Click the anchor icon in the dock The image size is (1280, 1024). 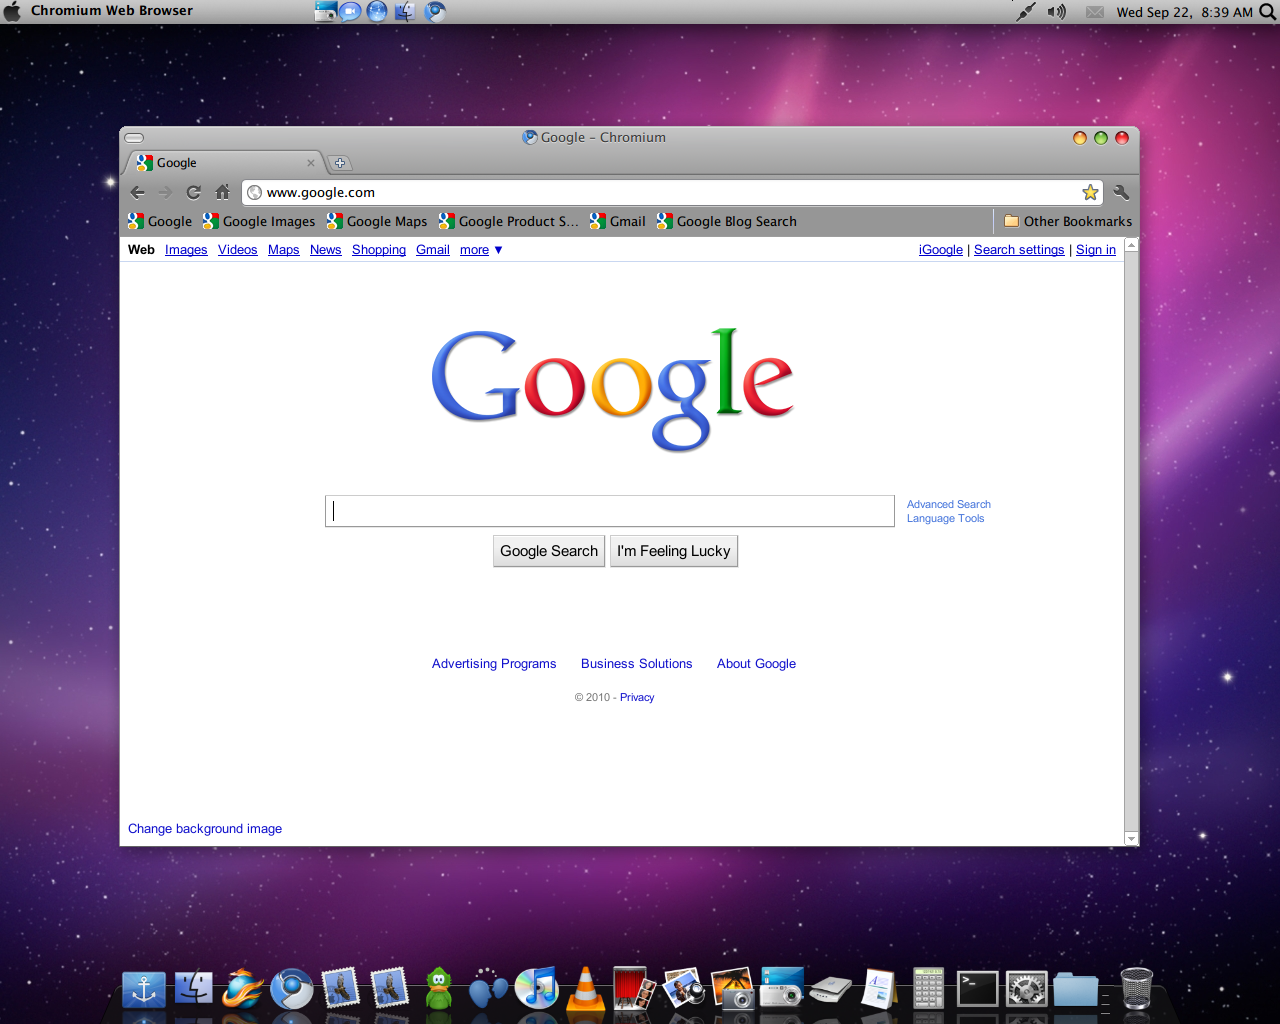click(144, 989)
